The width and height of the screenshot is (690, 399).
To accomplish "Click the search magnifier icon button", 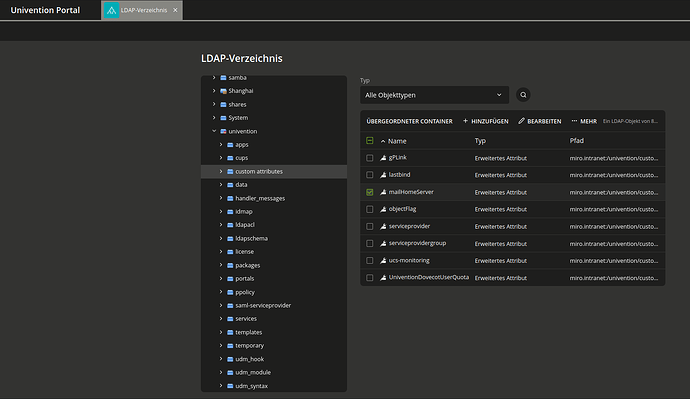I will point(523,95).
